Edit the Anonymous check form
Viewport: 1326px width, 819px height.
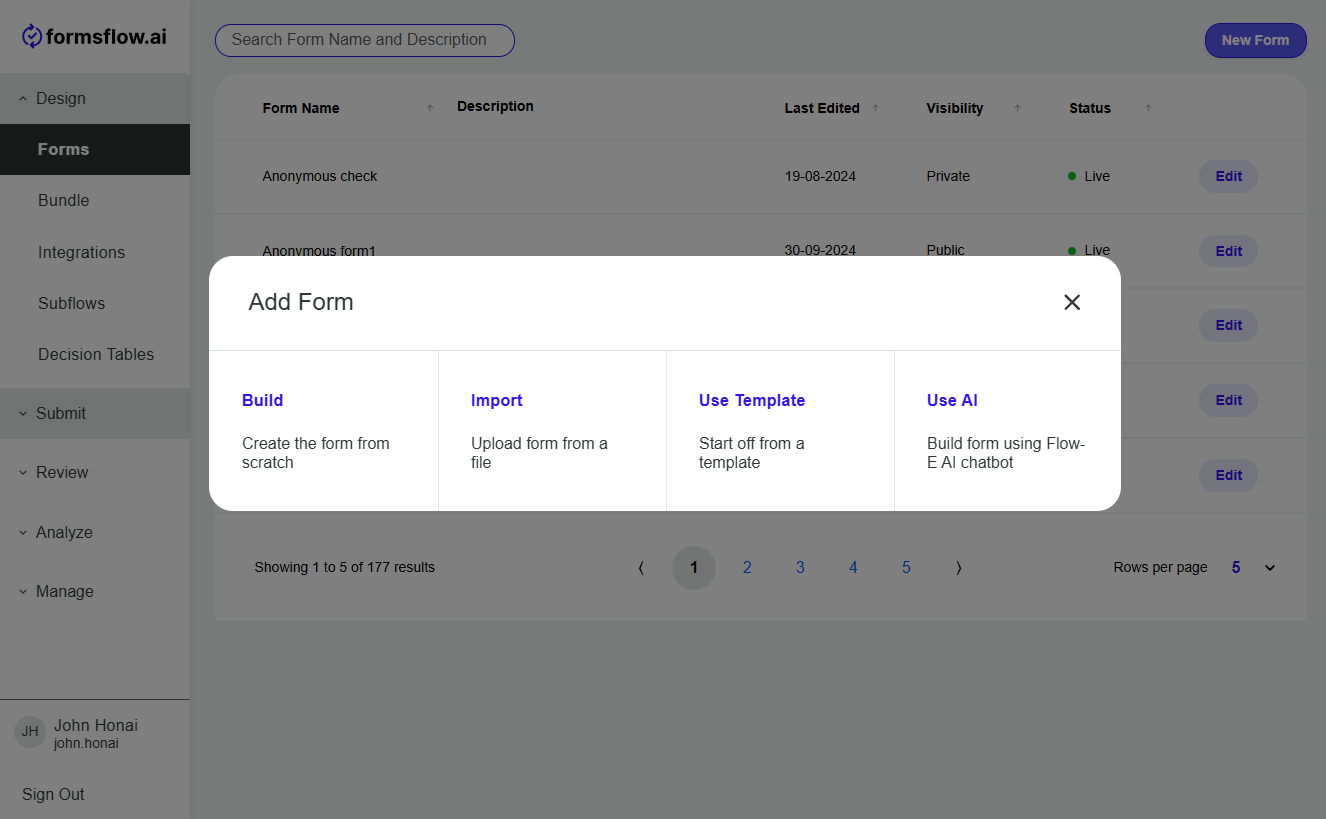(1228, 176)
